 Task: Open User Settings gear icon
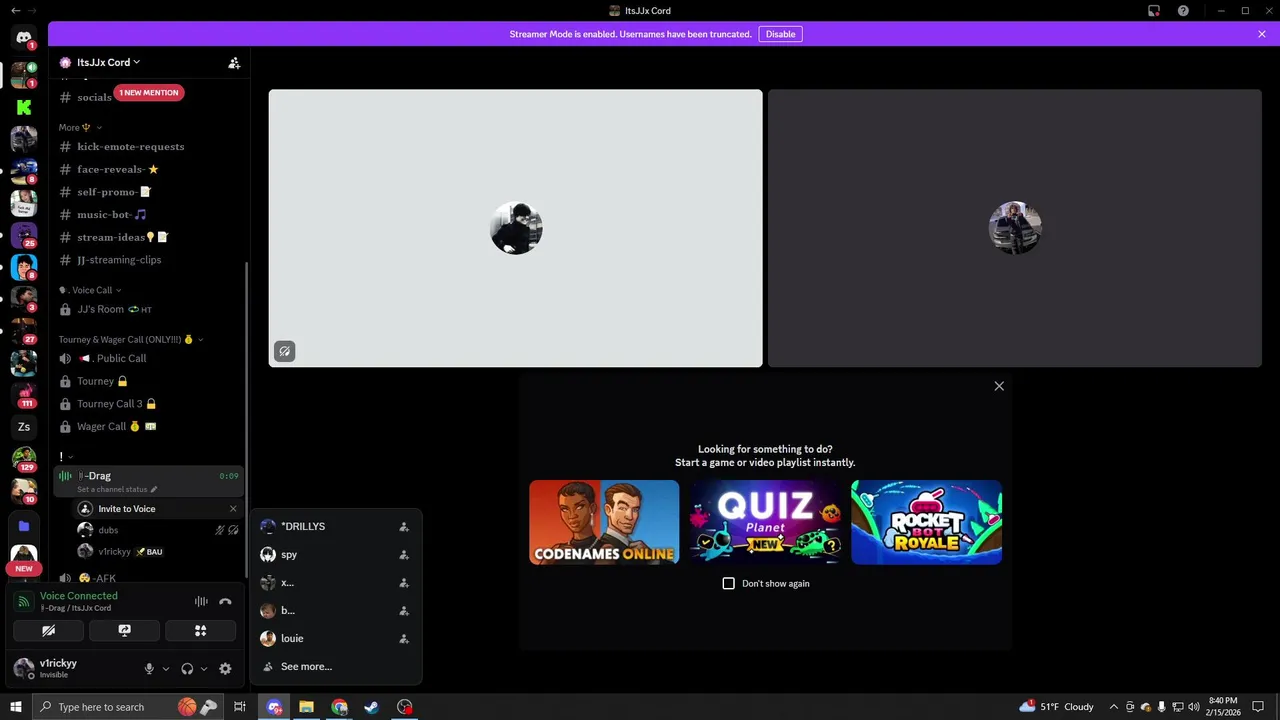click(225, 669)
